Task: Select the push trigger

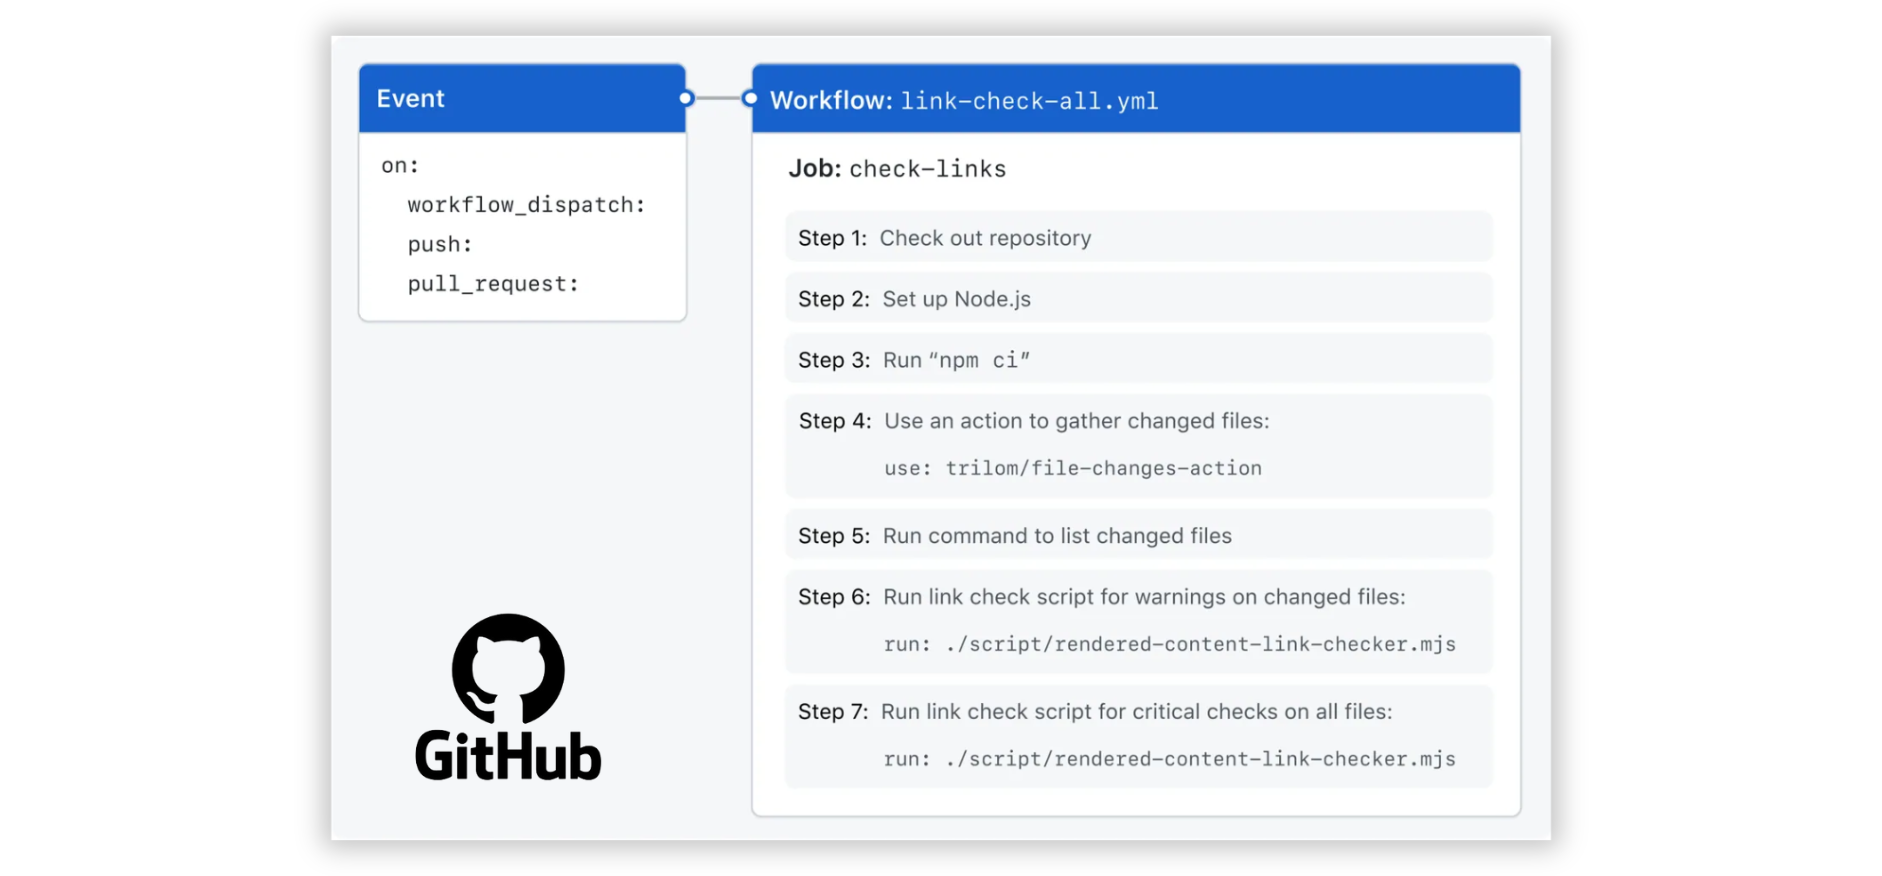Action: [x=440, y=245]
